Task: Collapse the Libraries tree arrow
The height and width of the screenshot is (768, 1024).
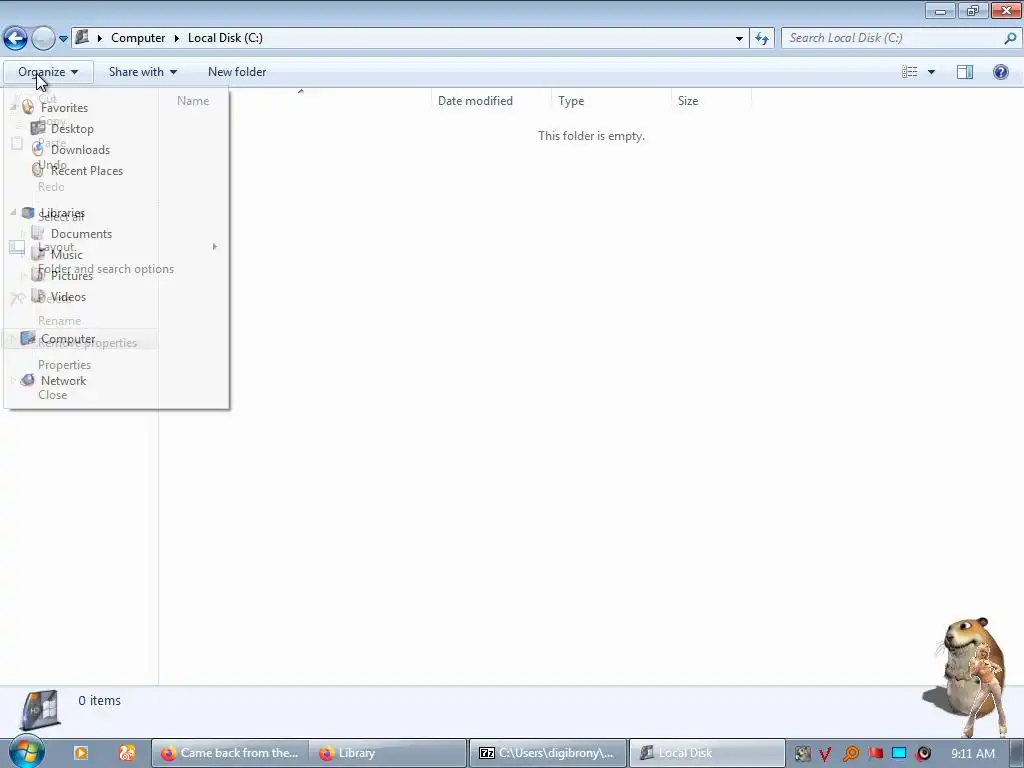Action: (13, 213)
